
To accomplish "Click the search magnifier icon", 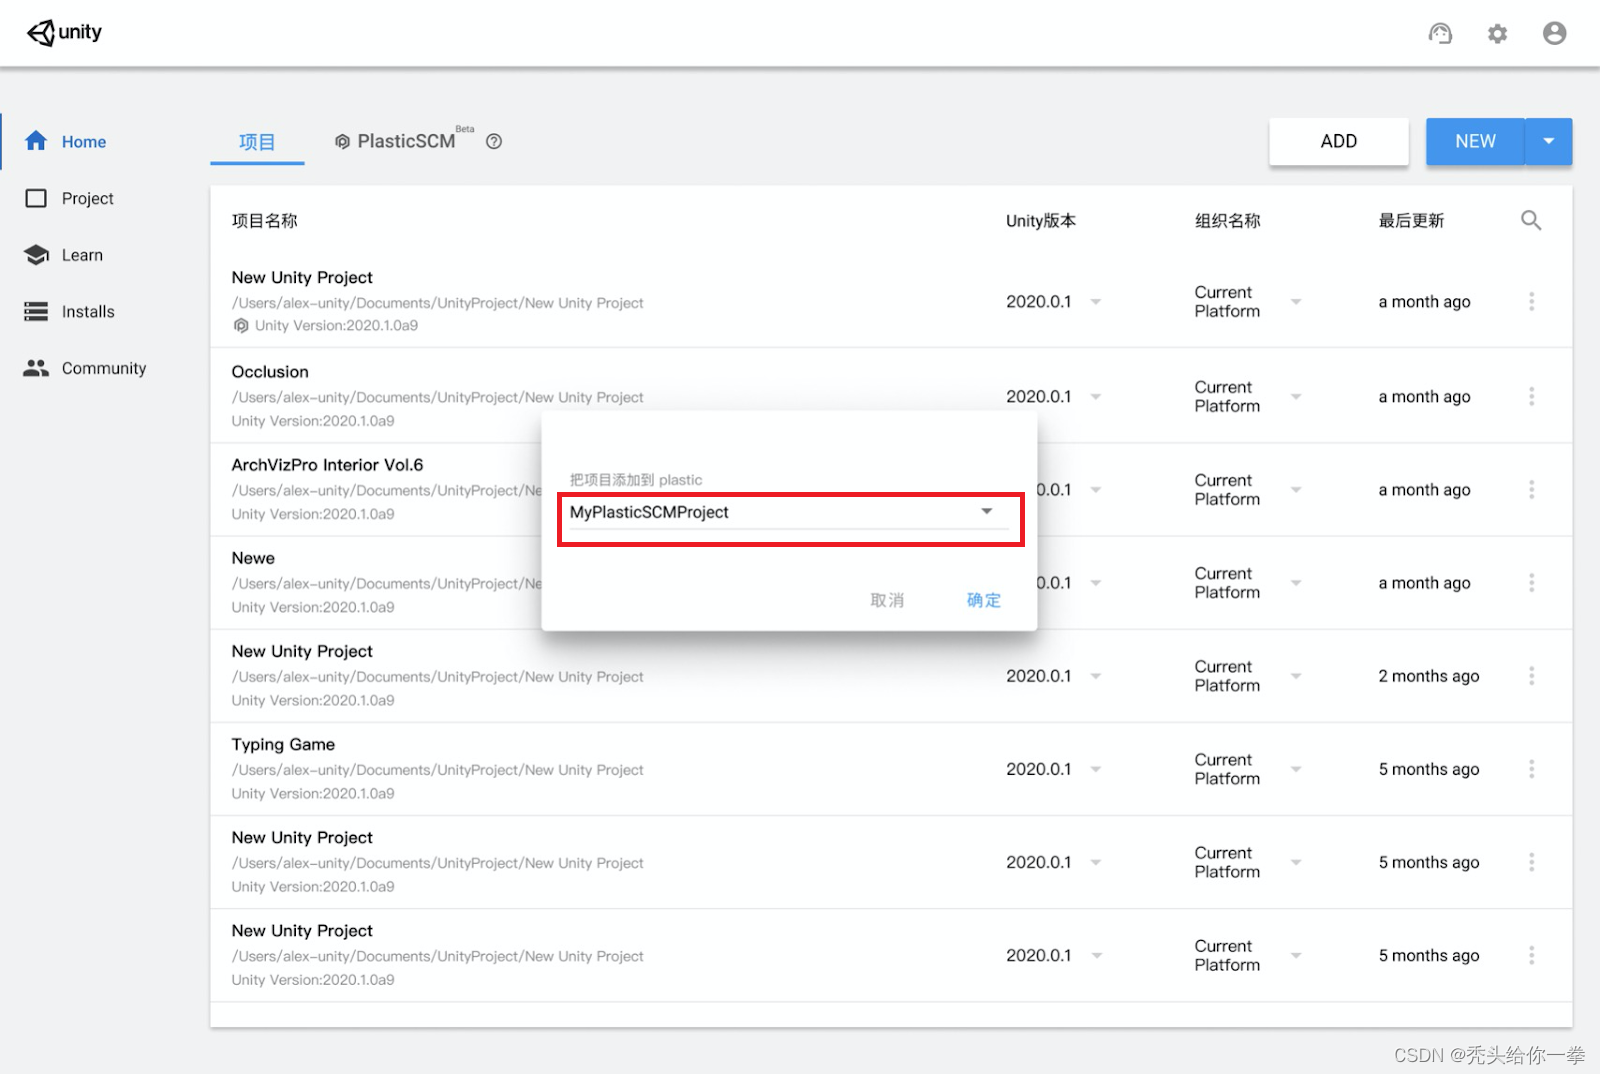I will (1531, 220).
